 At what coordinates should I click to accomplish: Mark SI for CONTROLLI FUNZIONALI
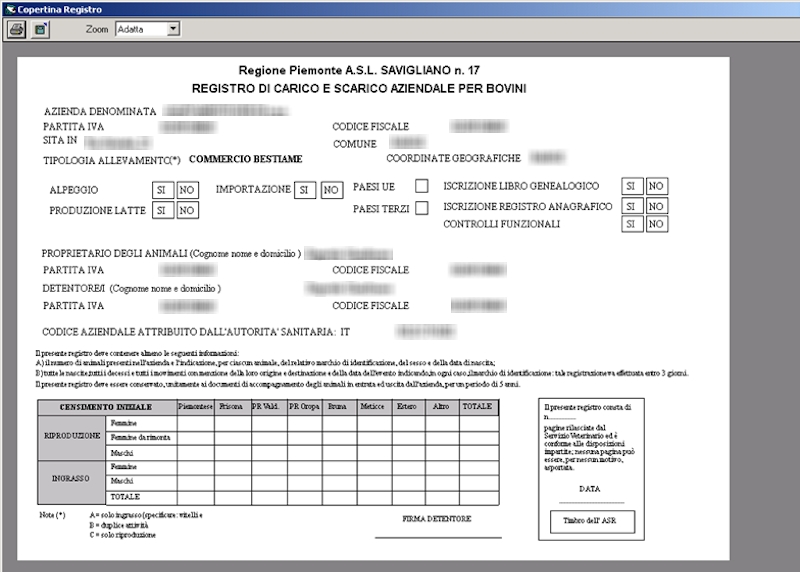coord(632,224)
